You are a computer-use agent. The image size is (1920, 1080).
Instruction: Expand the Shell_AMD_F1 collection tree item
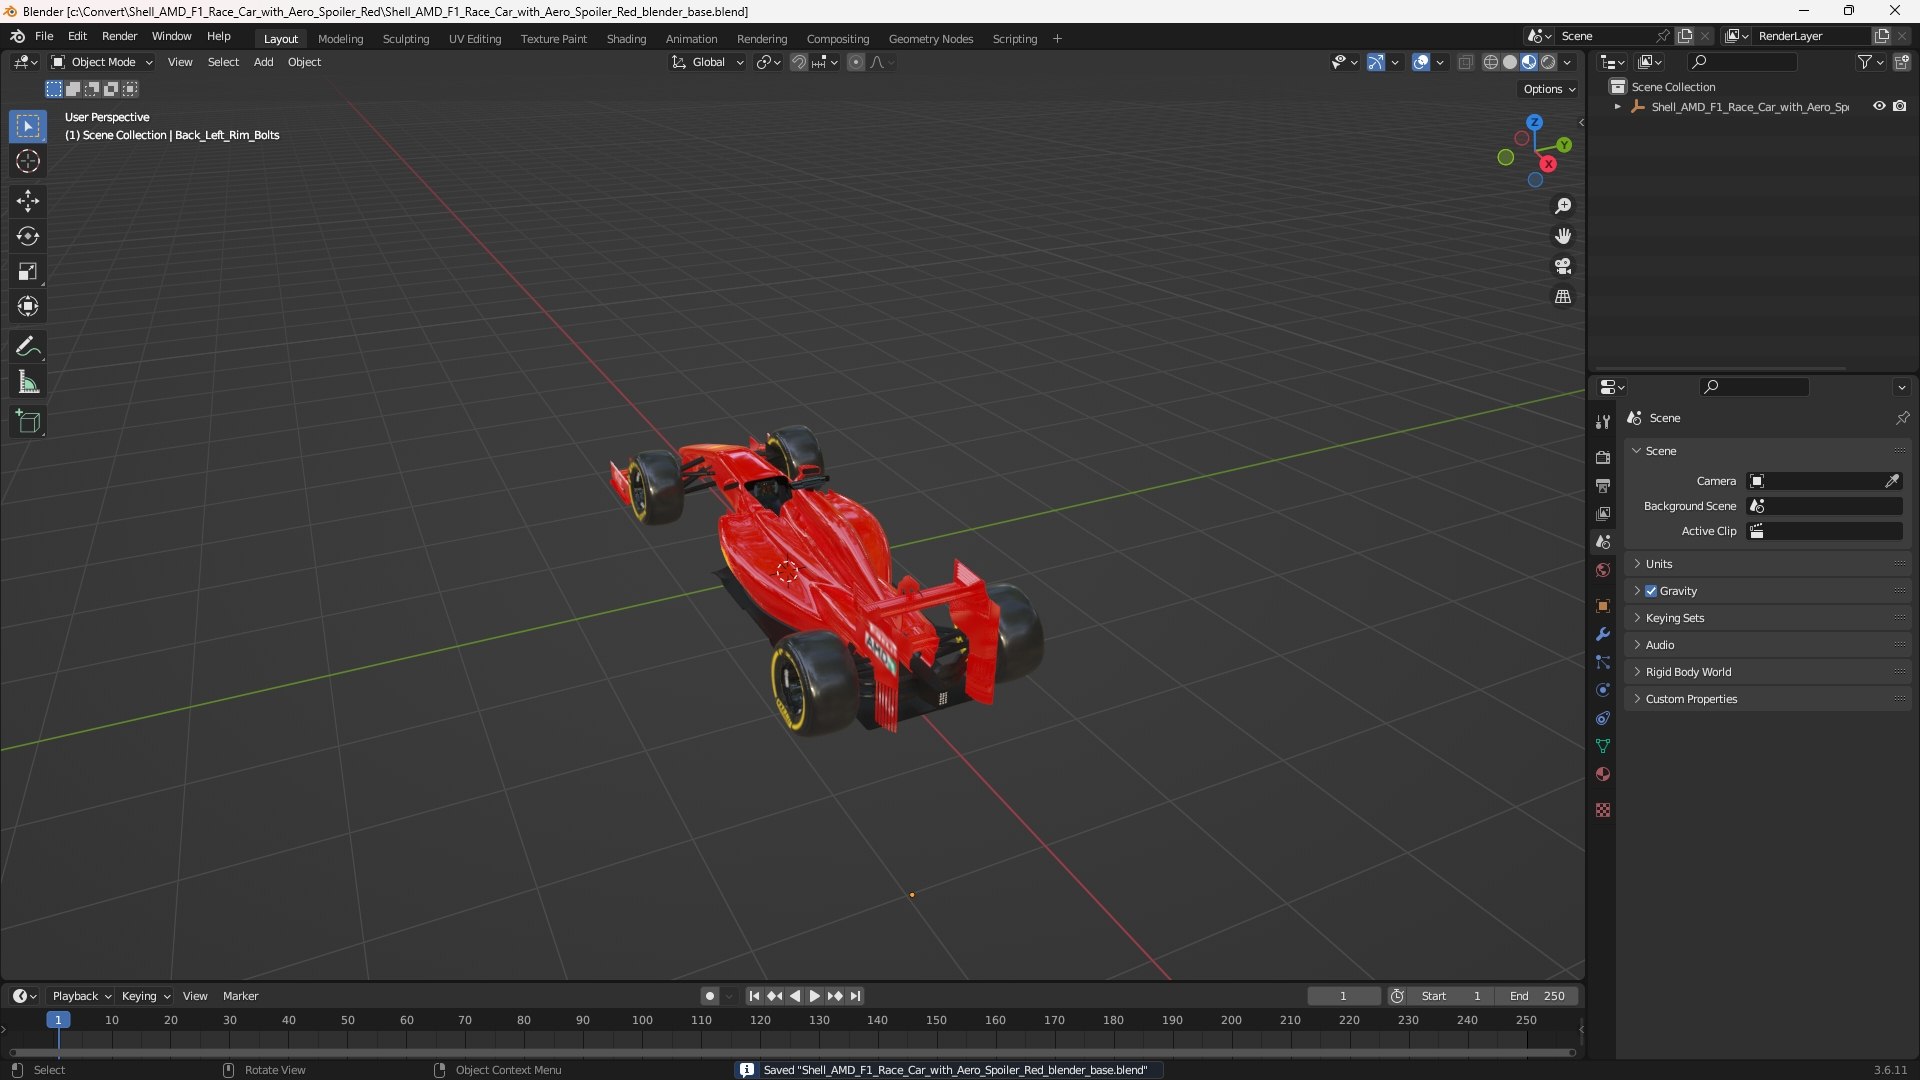click(1618, 106)
